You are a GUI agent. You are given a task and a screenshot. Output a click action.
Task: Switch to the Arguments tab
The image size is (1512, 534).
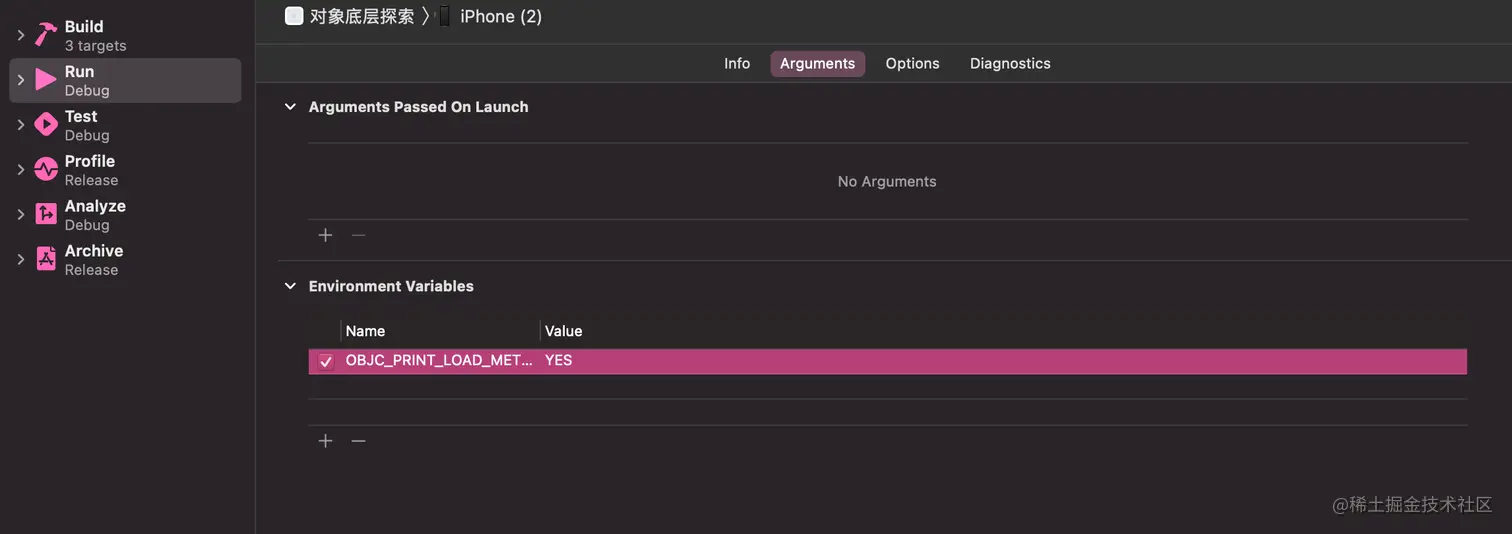(817, 63)
